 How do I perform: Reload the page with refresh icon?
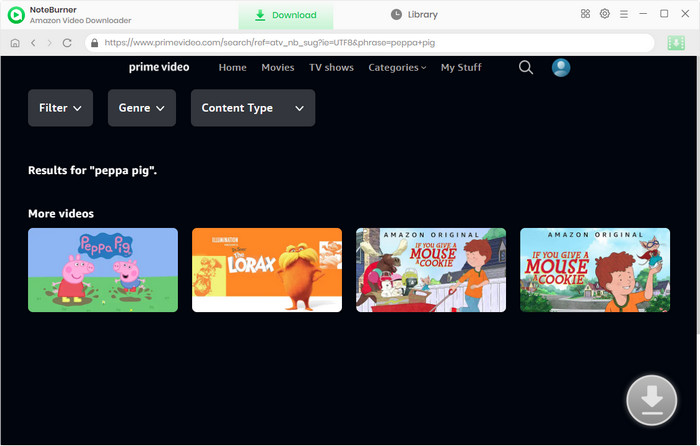tap(67, 43)
